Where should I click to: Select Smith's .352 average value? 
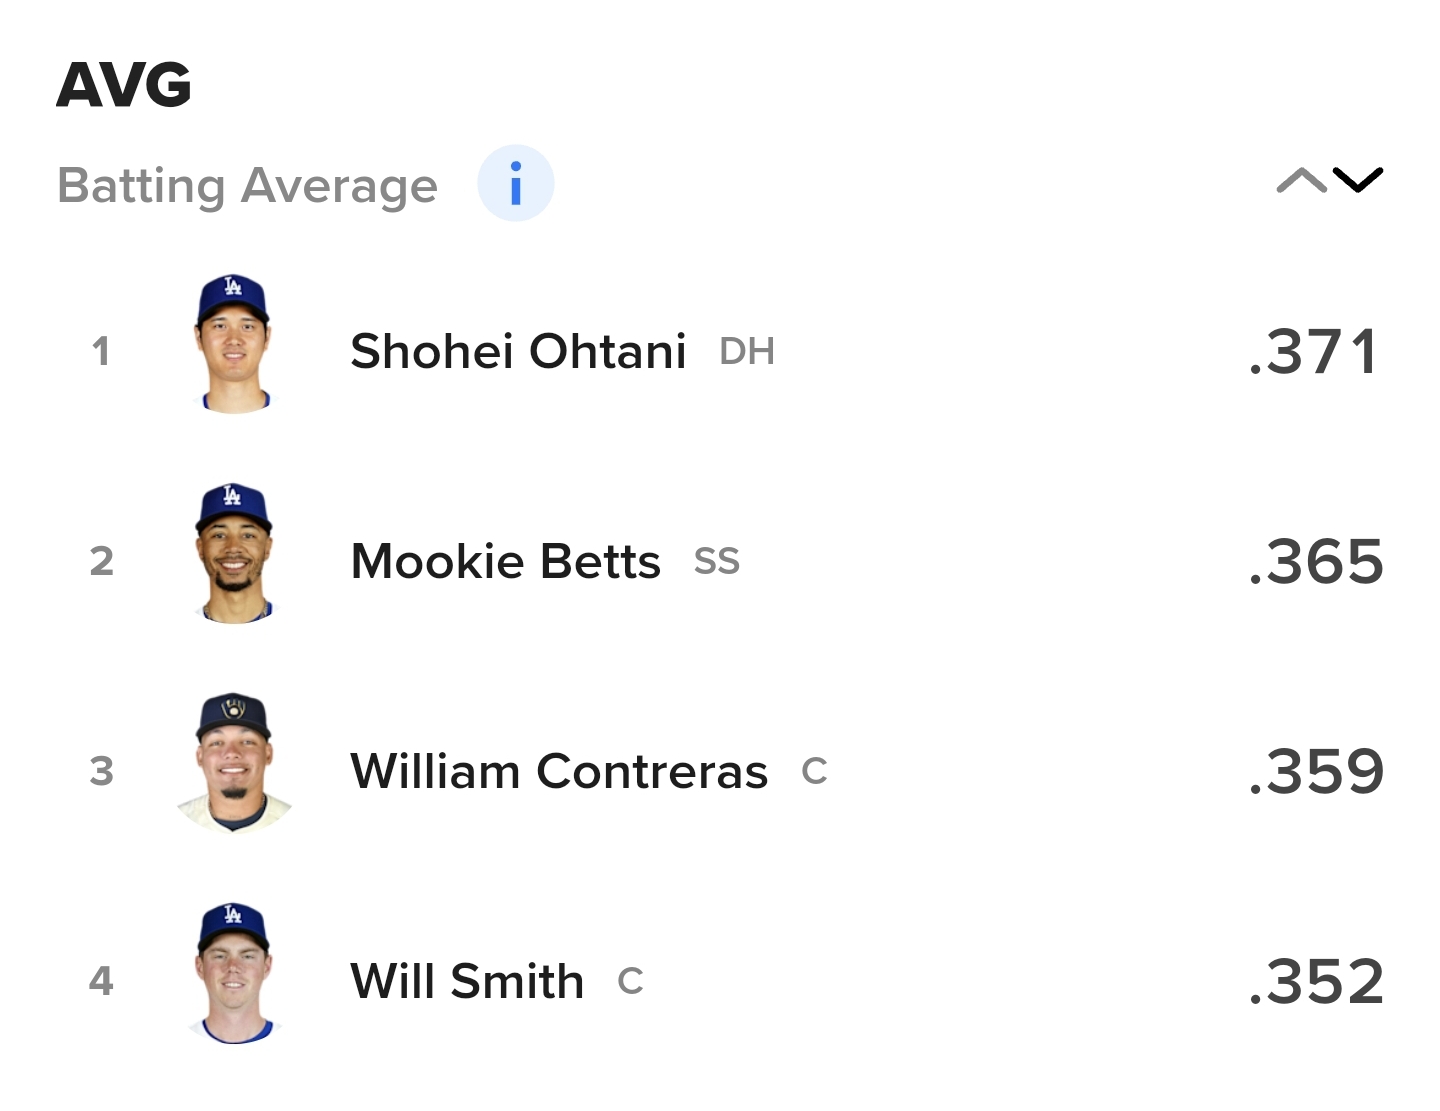[x=1316, y=981]
